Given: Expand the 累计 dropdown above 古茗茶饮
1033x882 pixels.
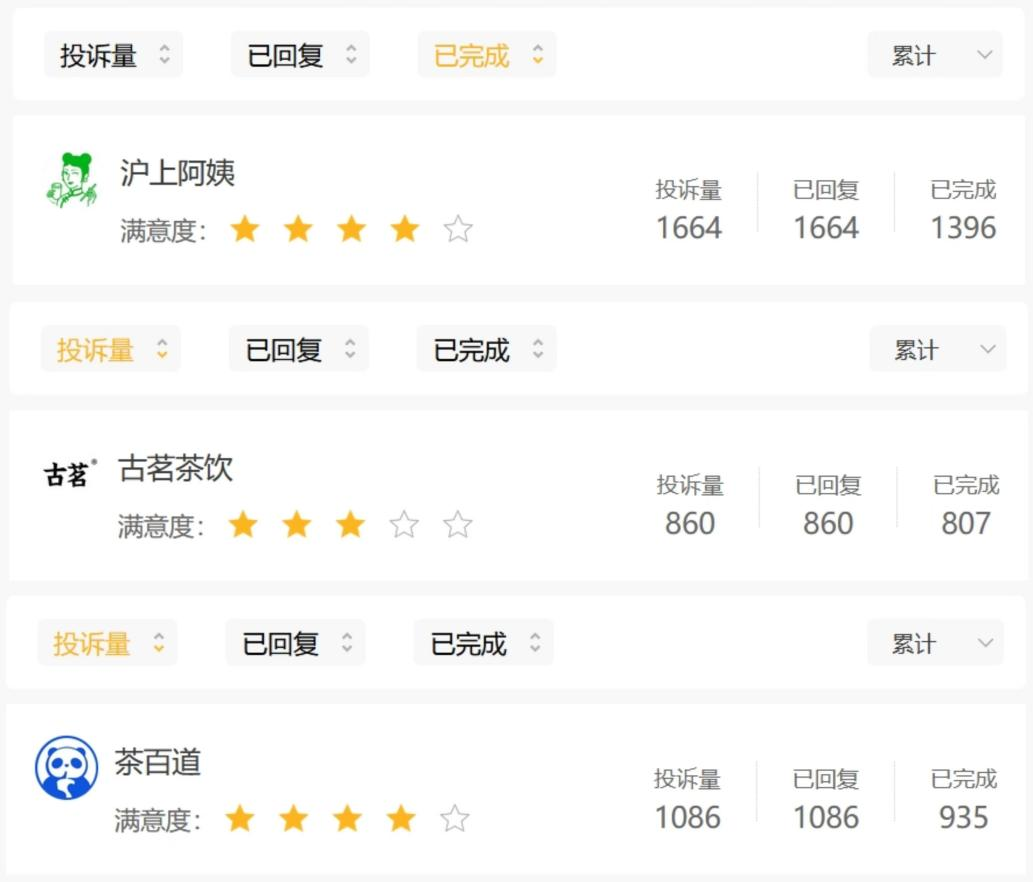Looking at the screenshot, I should pyautogui.click(x=937, y=349).
